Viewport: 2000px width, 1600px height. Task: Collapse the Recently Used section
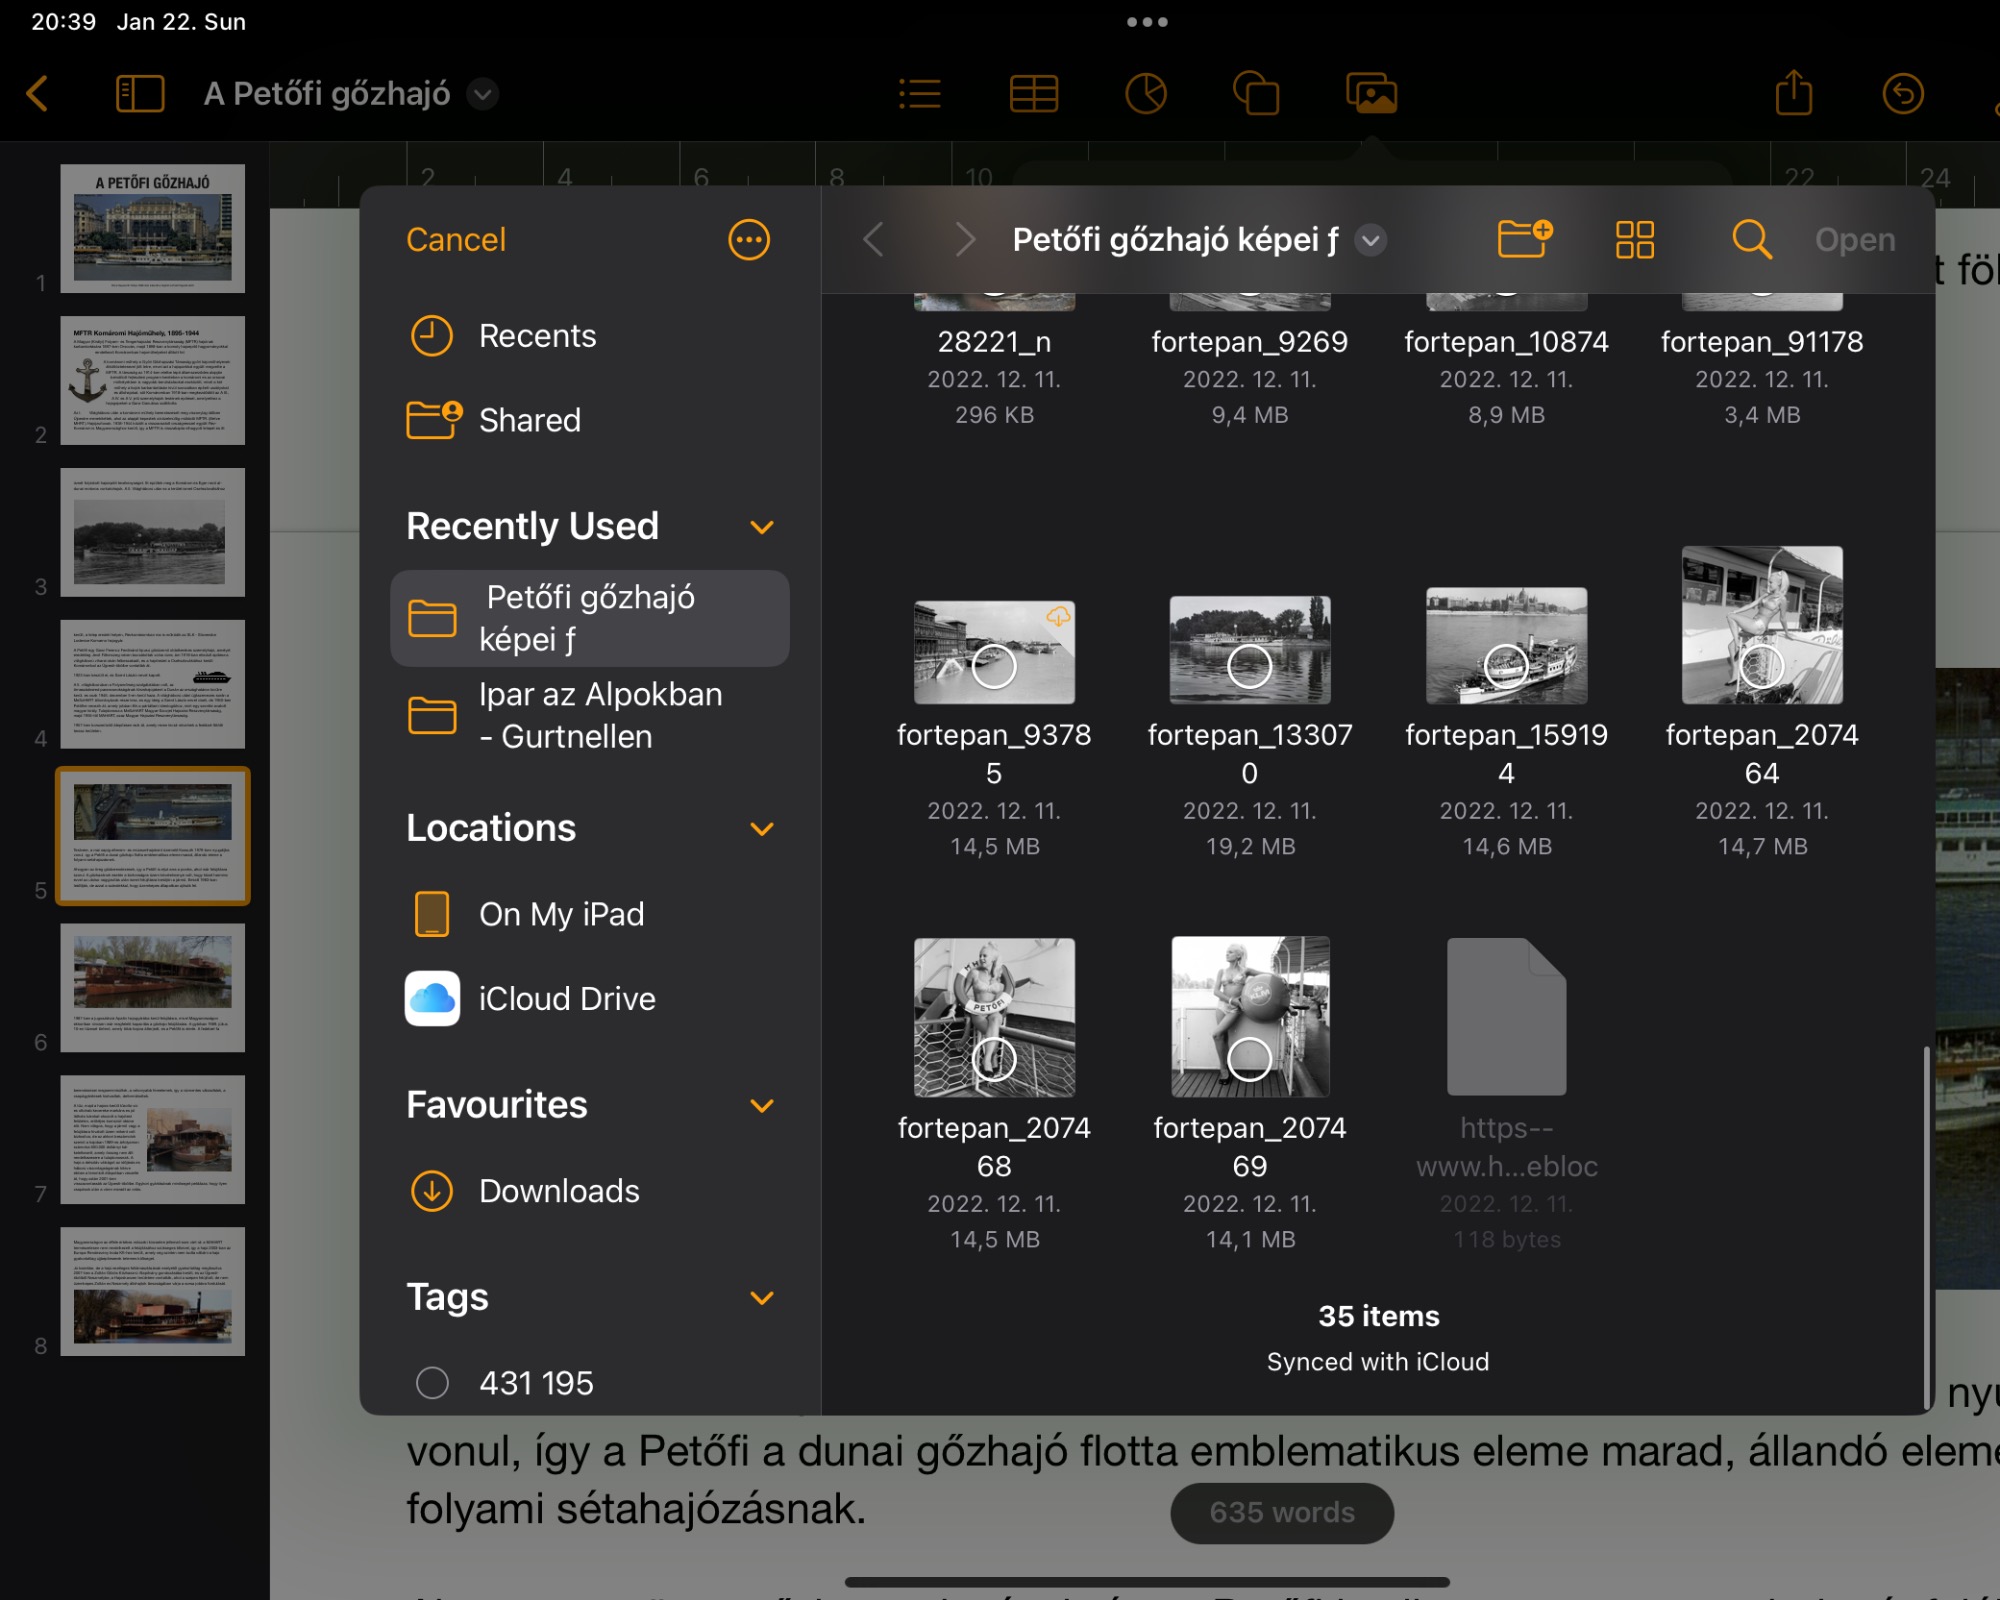(762, 527)
